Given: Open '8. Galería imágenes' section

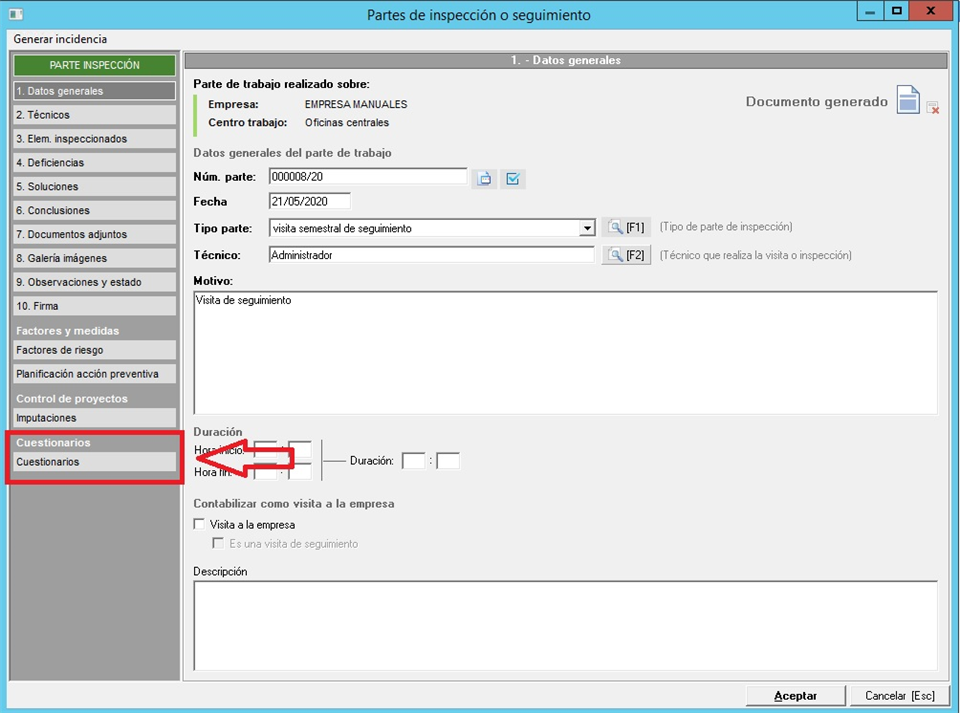Looking at the screenshot, I should (94, 258).
